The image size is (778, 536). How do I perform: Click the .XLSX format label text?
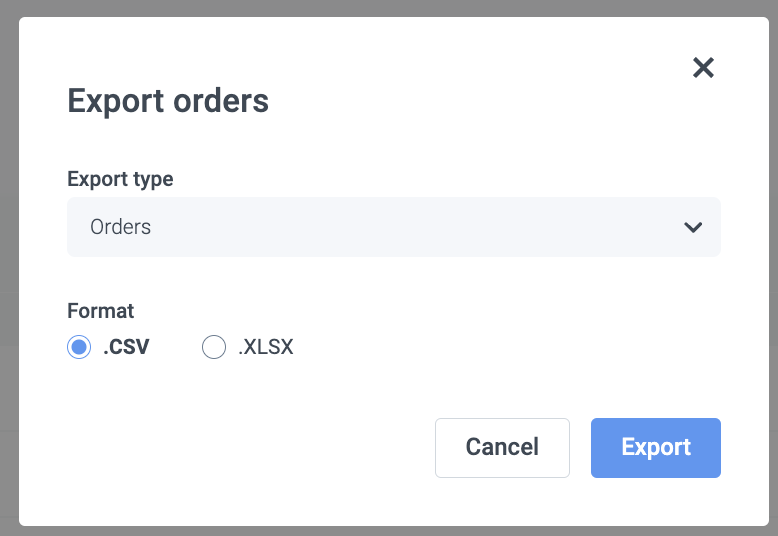[x=265, y=348]
